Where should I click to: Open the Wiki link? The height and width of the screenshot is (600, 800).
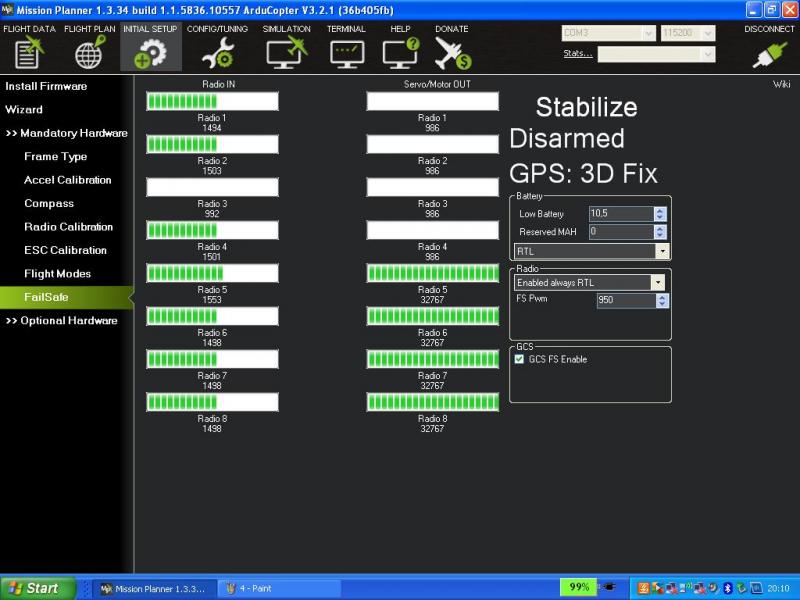[x=781, y=85]
